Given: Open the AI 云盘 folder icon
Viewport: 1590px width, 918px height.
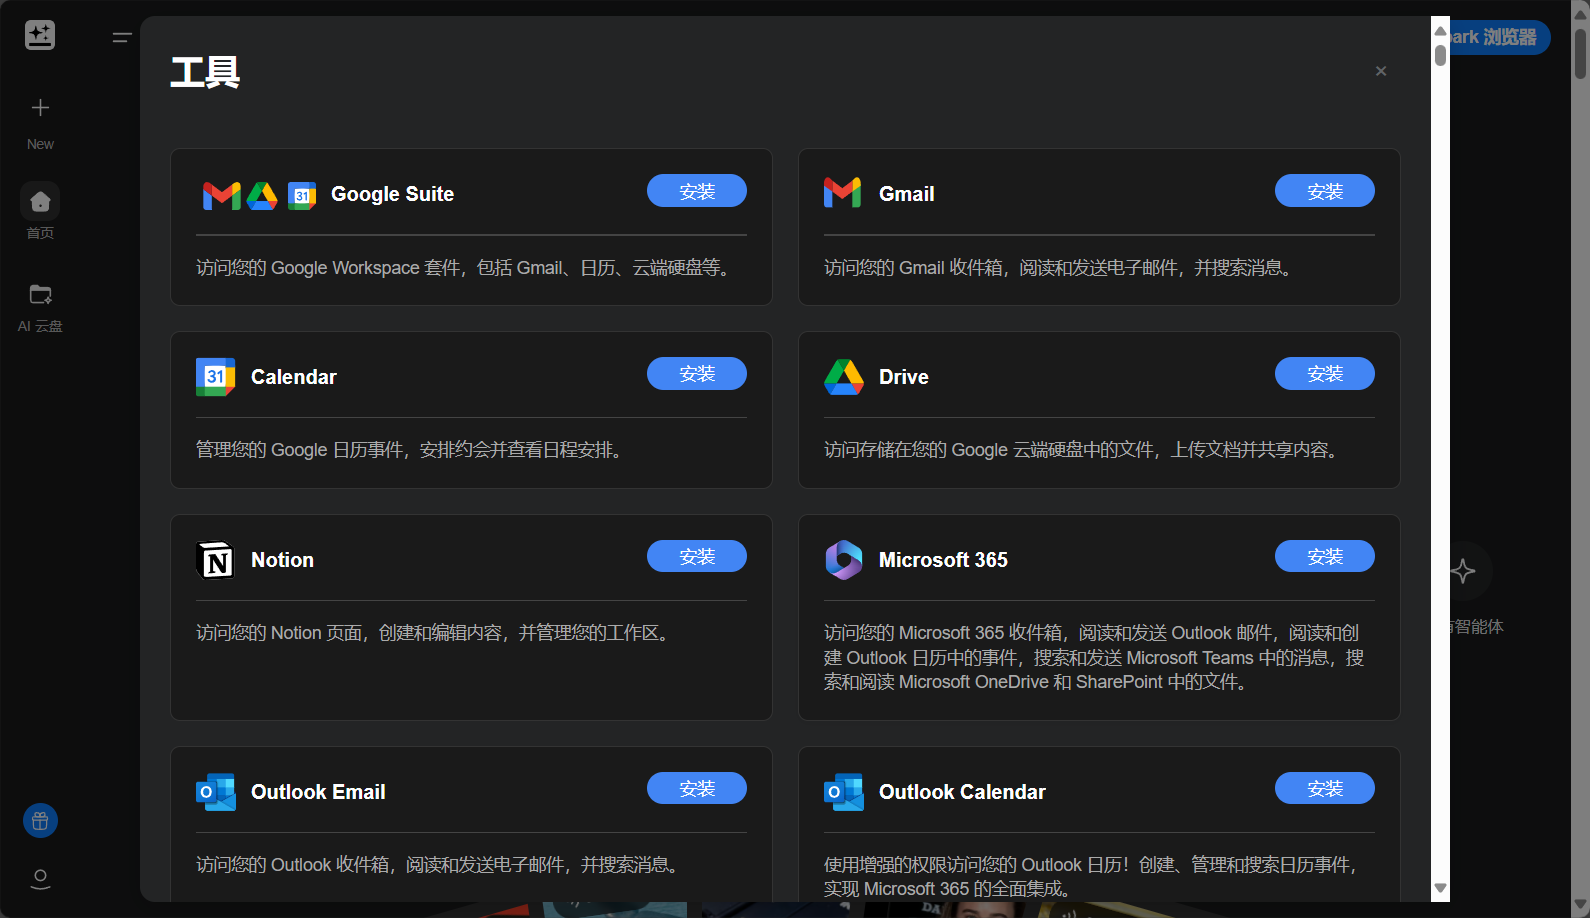Looking at the screenshot, I should pyautogui.click(x=40, y=294).
